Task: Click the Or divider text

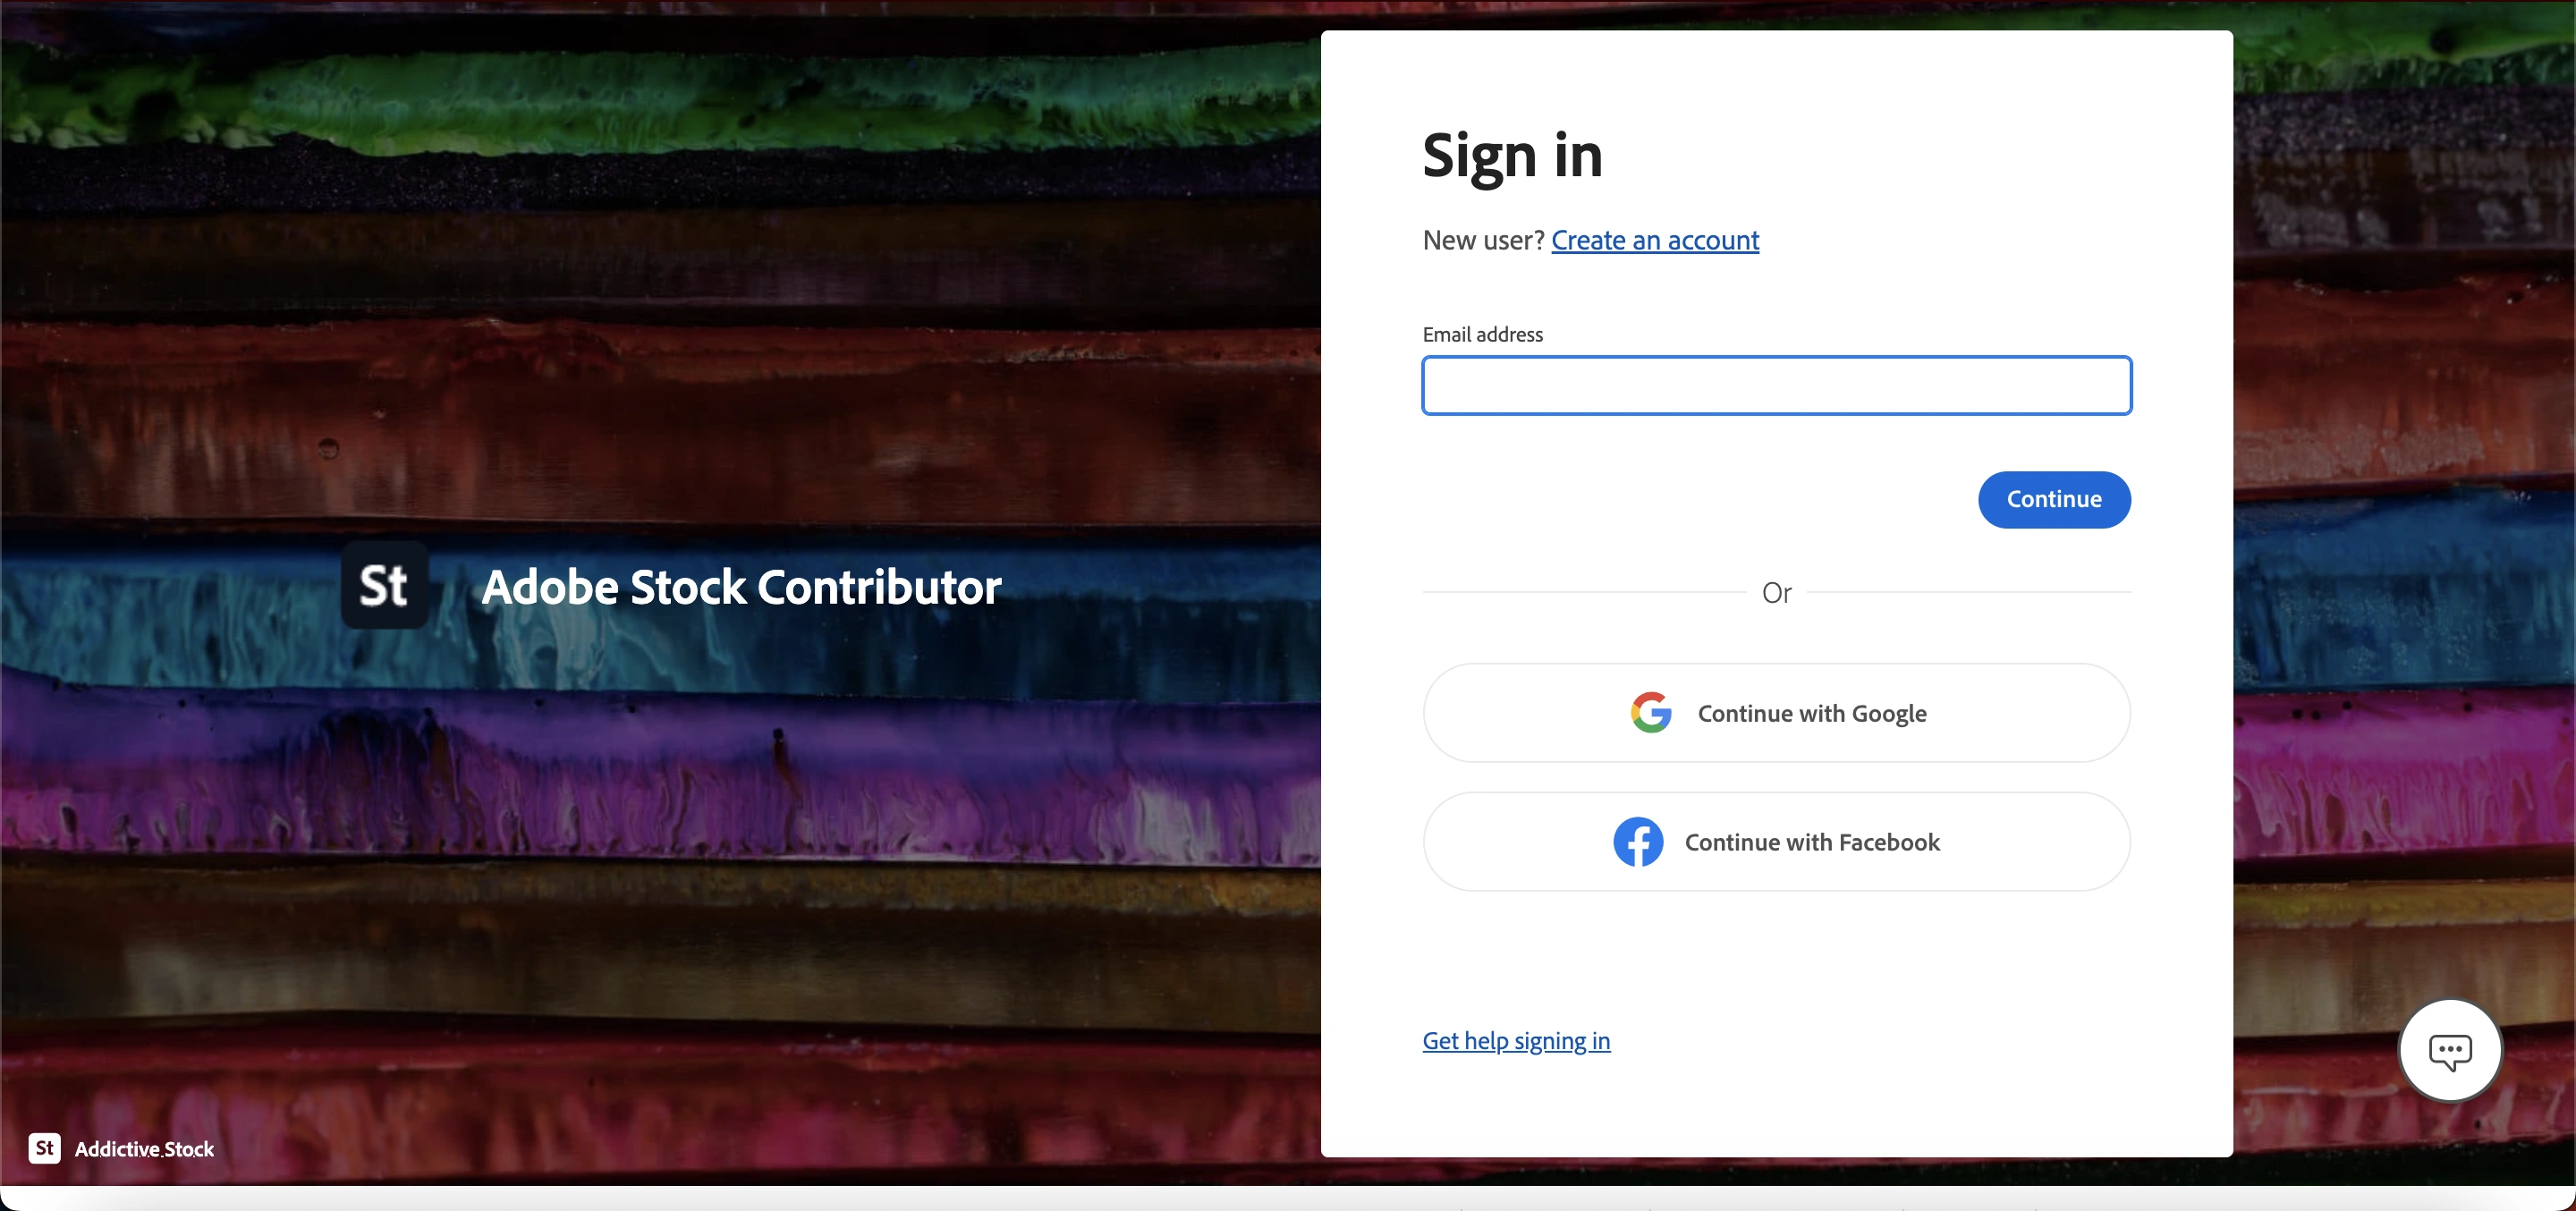Action: pos(1776,593)
